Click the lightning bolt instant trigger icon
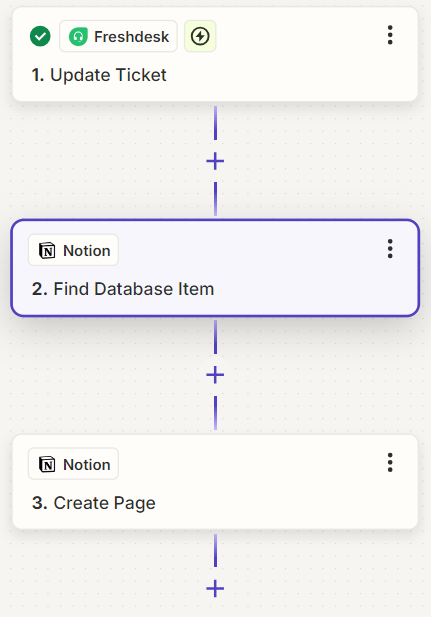This screenshot has width=431, height=617. (200, 36)
